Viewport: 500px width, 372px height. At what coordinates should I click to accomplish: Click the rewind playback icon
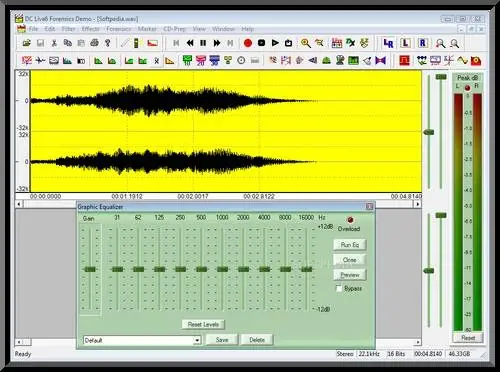[190, 43]
